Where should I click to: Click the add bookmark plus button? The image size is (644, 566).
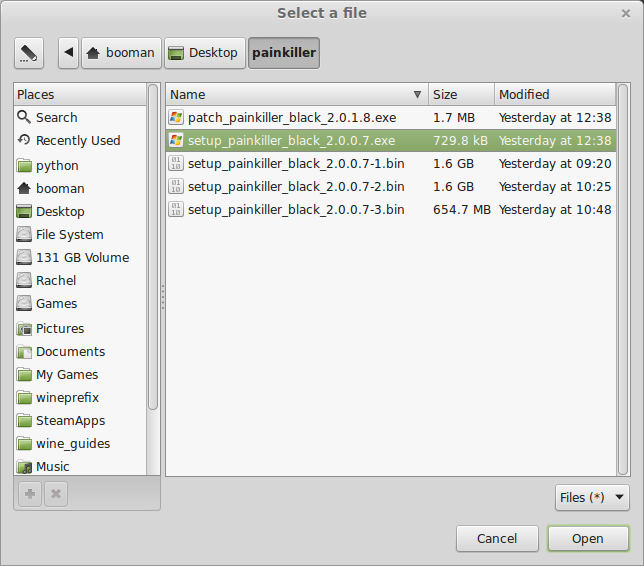(30, 494)
